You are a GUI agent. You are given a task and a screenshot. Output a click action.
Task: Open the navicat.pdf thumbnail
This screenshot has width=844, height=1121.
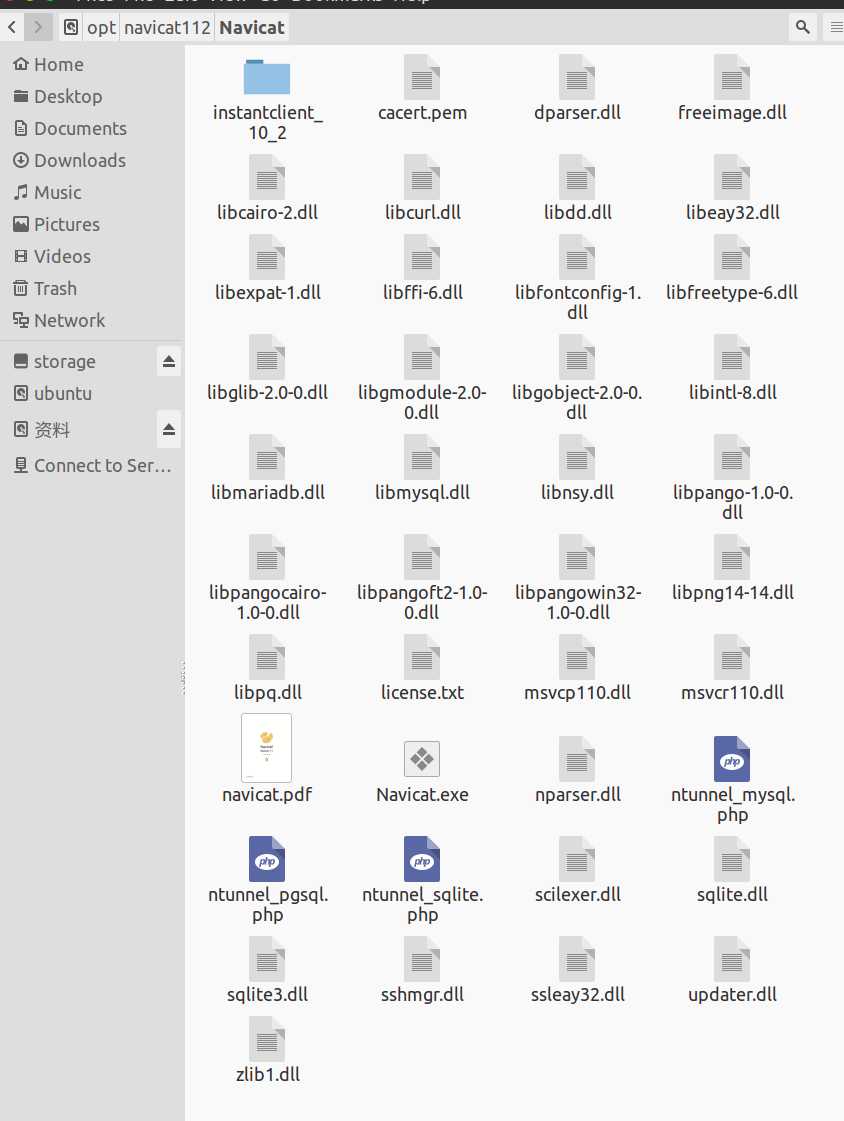pyautogui.click(x=267, y=748)
